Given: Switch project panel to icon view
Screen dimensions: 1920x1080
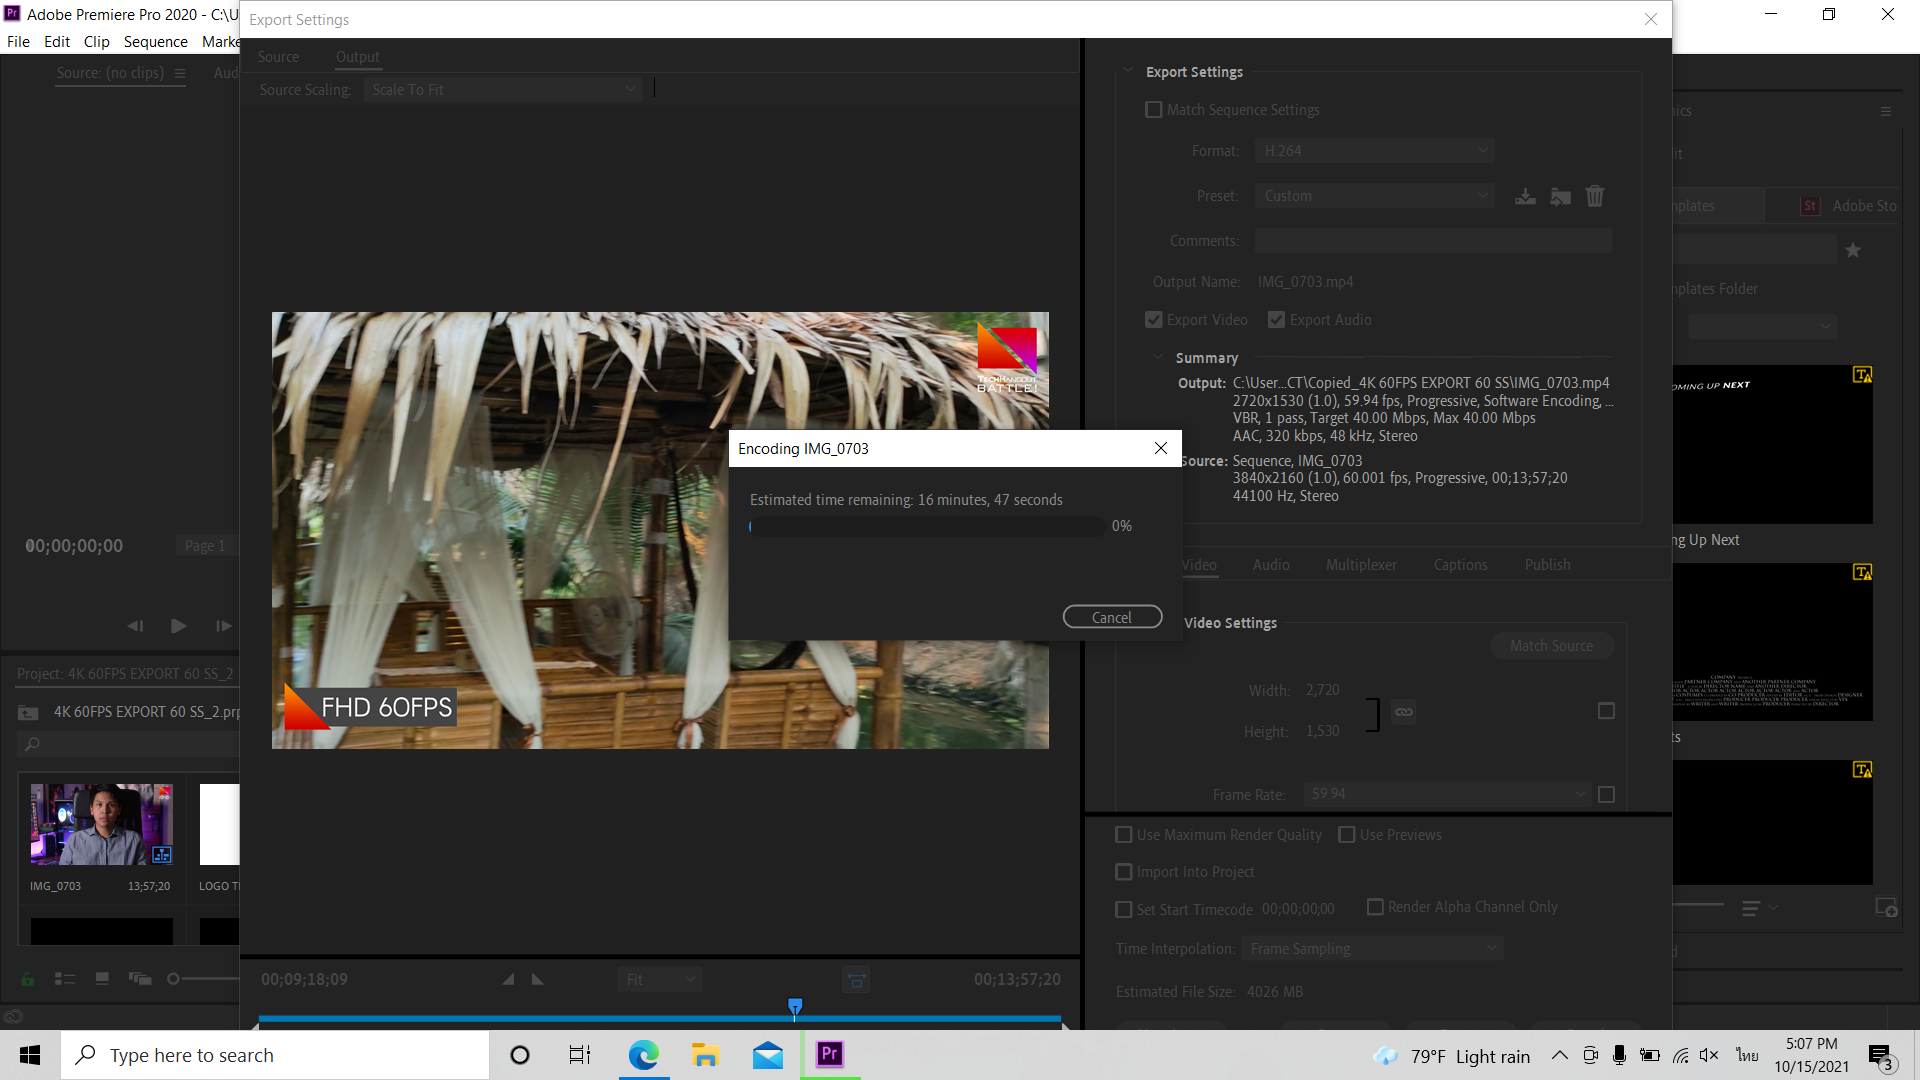Looking at the screenshot, I should coord(102,979).
